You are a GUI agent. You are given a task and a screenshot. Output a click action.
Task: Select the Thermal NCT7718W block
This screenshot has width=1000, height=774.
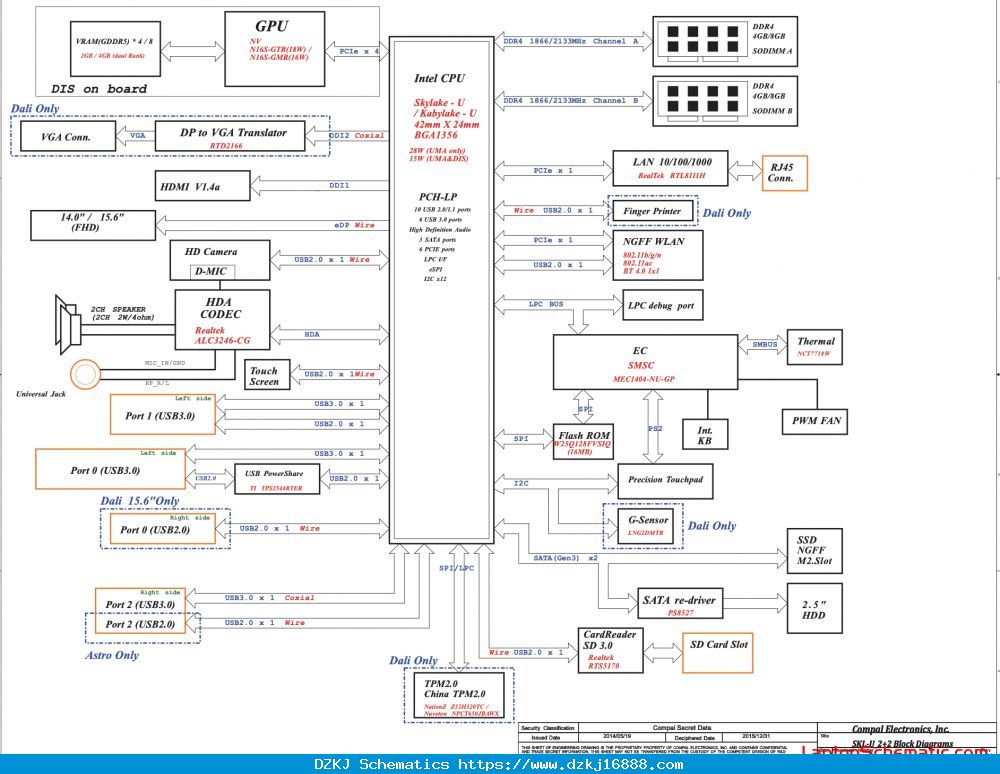click(x=815, y=347)
